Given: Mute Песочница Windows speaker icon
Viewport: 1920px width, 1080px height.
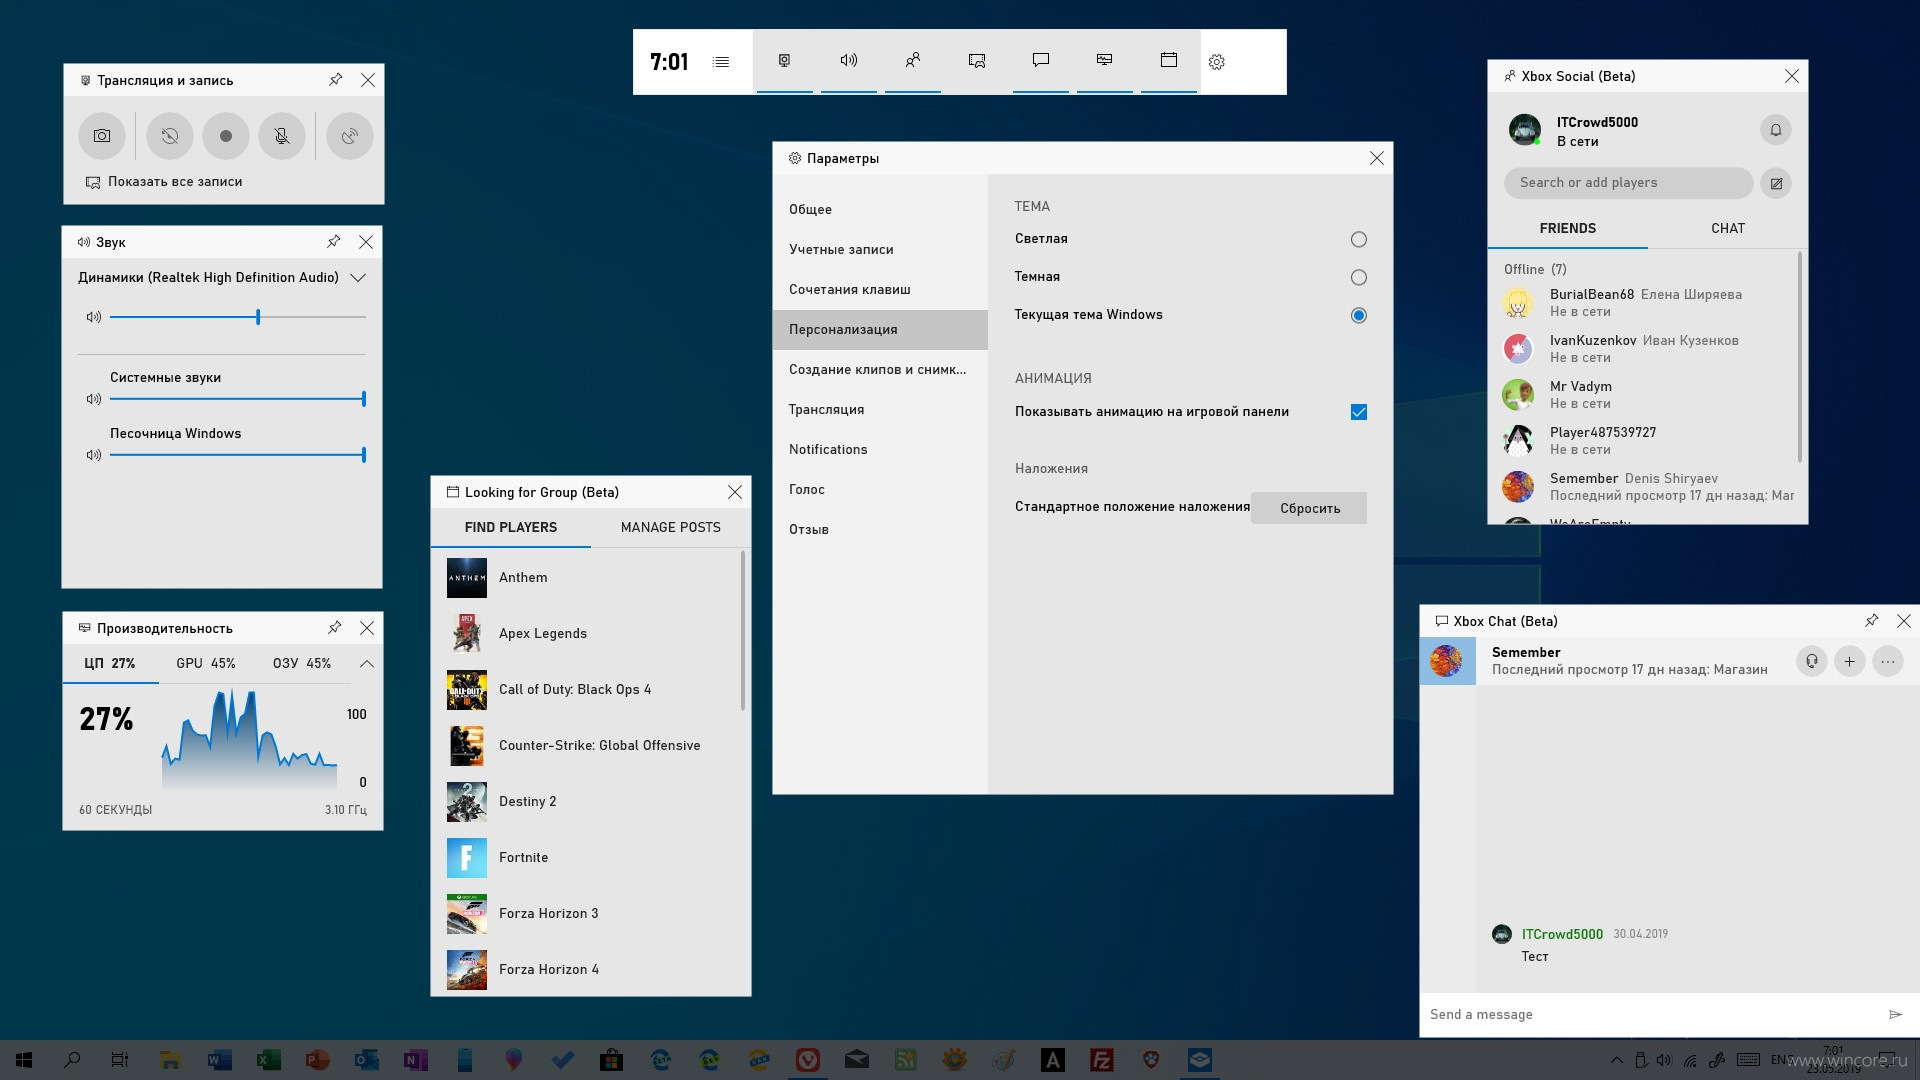Looking at the screenshot, I should pyautogui.click(x=94, y=455).
